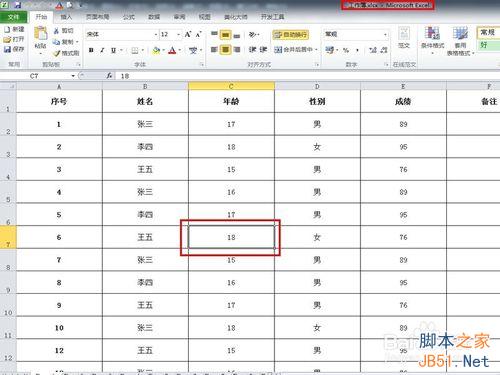Click the Top Align icon

(x=214, y=34)
